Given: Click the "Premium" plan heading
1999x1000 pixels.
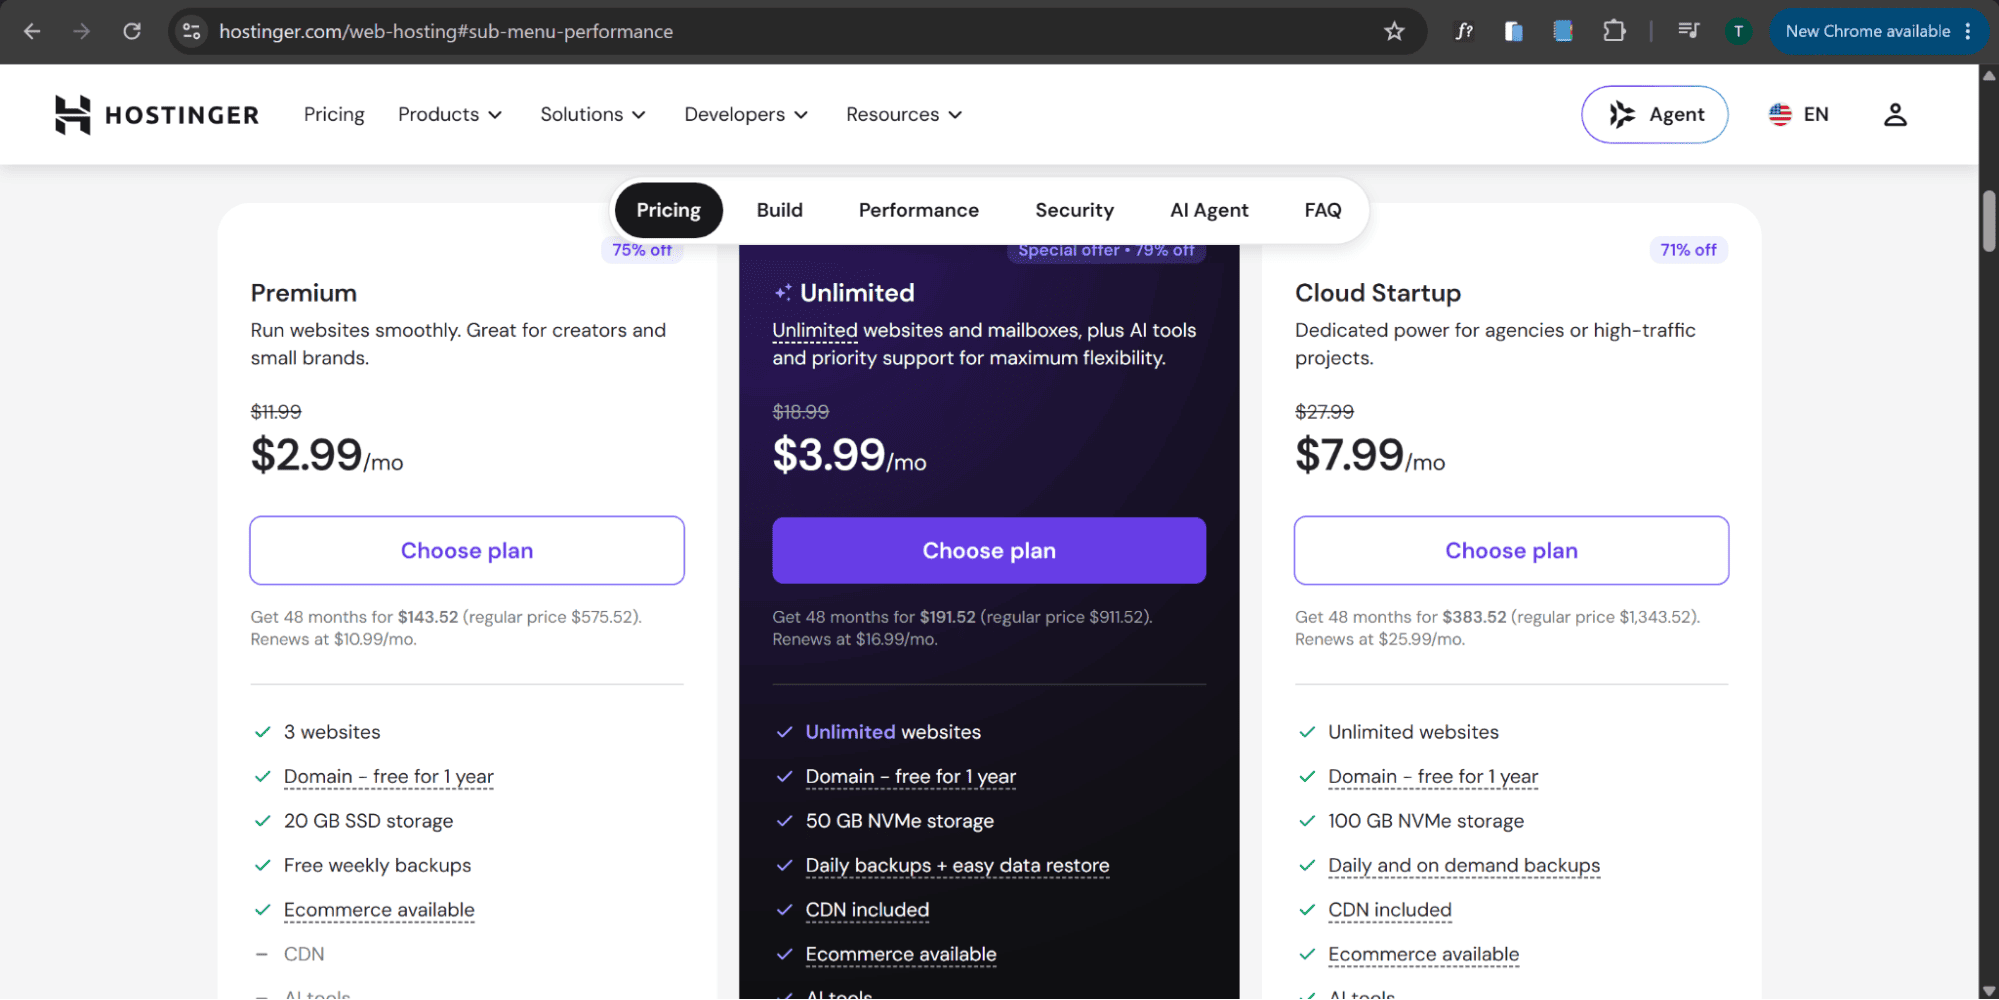Looking at the screenshot, I should pos(304,293).
